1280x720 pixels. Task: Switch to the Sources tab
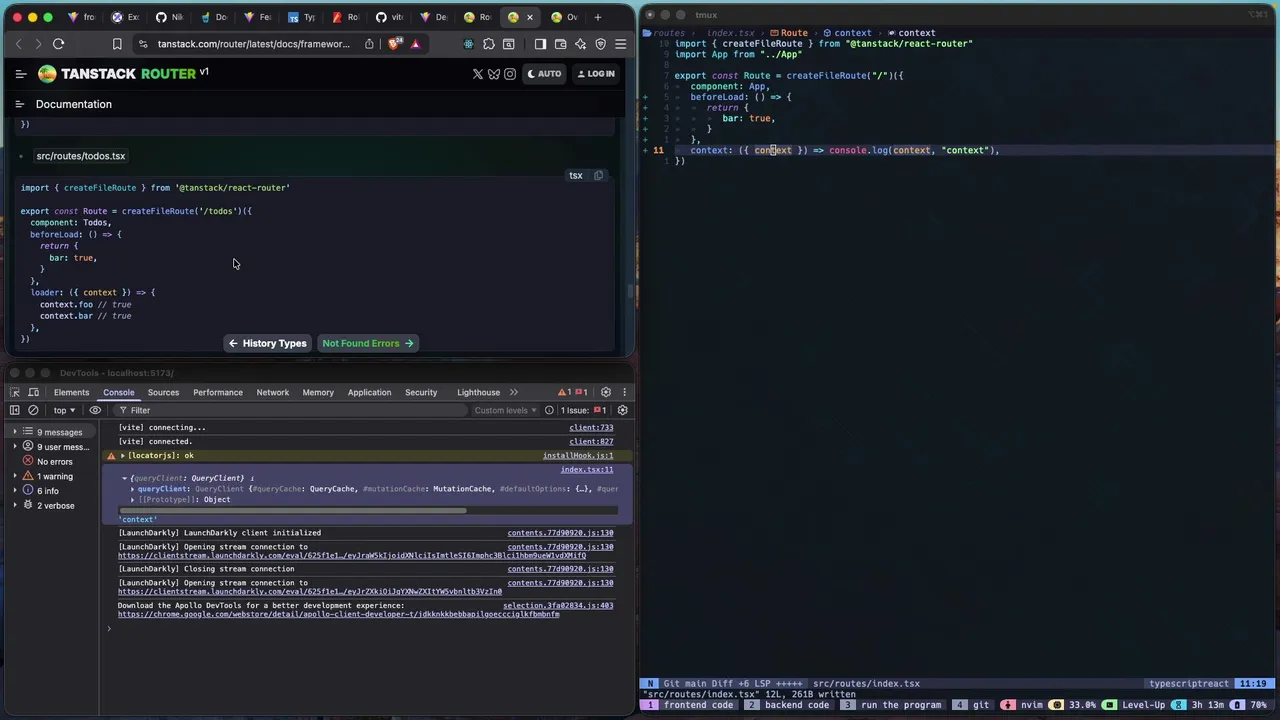(x=163, y=392)
